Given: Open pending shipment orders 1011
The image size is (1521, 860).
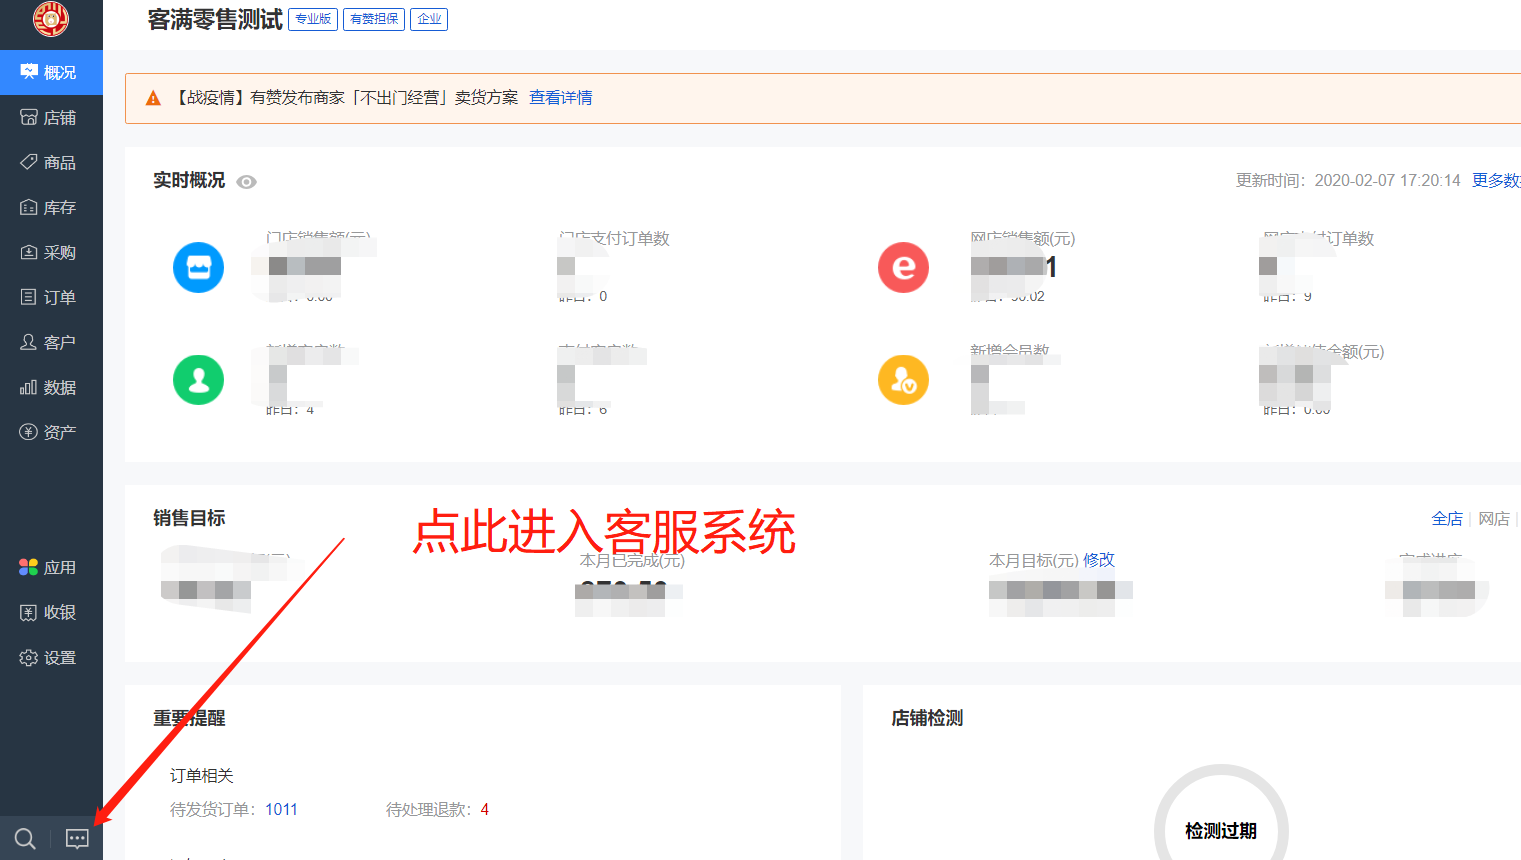Looking at the screenshot, I should [x=281, y=809].
